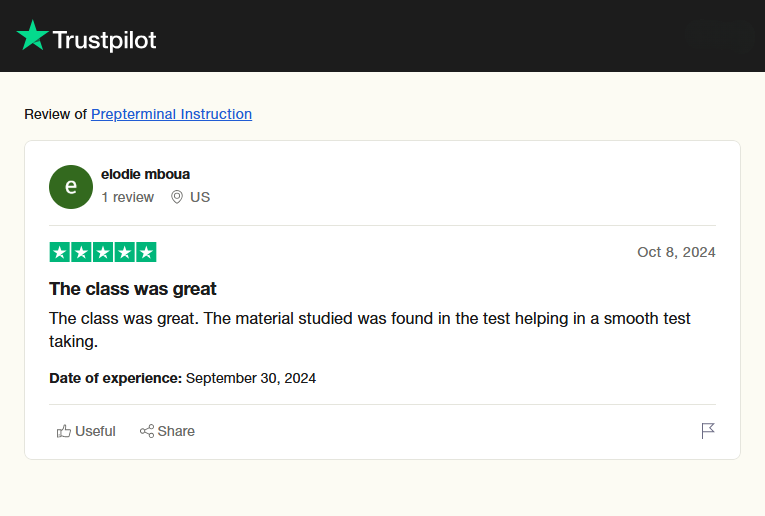Image resolution: width=765 pixels, height=516 pixels.
Task: Click the fourth rating star
Action: tap(124, 252)
